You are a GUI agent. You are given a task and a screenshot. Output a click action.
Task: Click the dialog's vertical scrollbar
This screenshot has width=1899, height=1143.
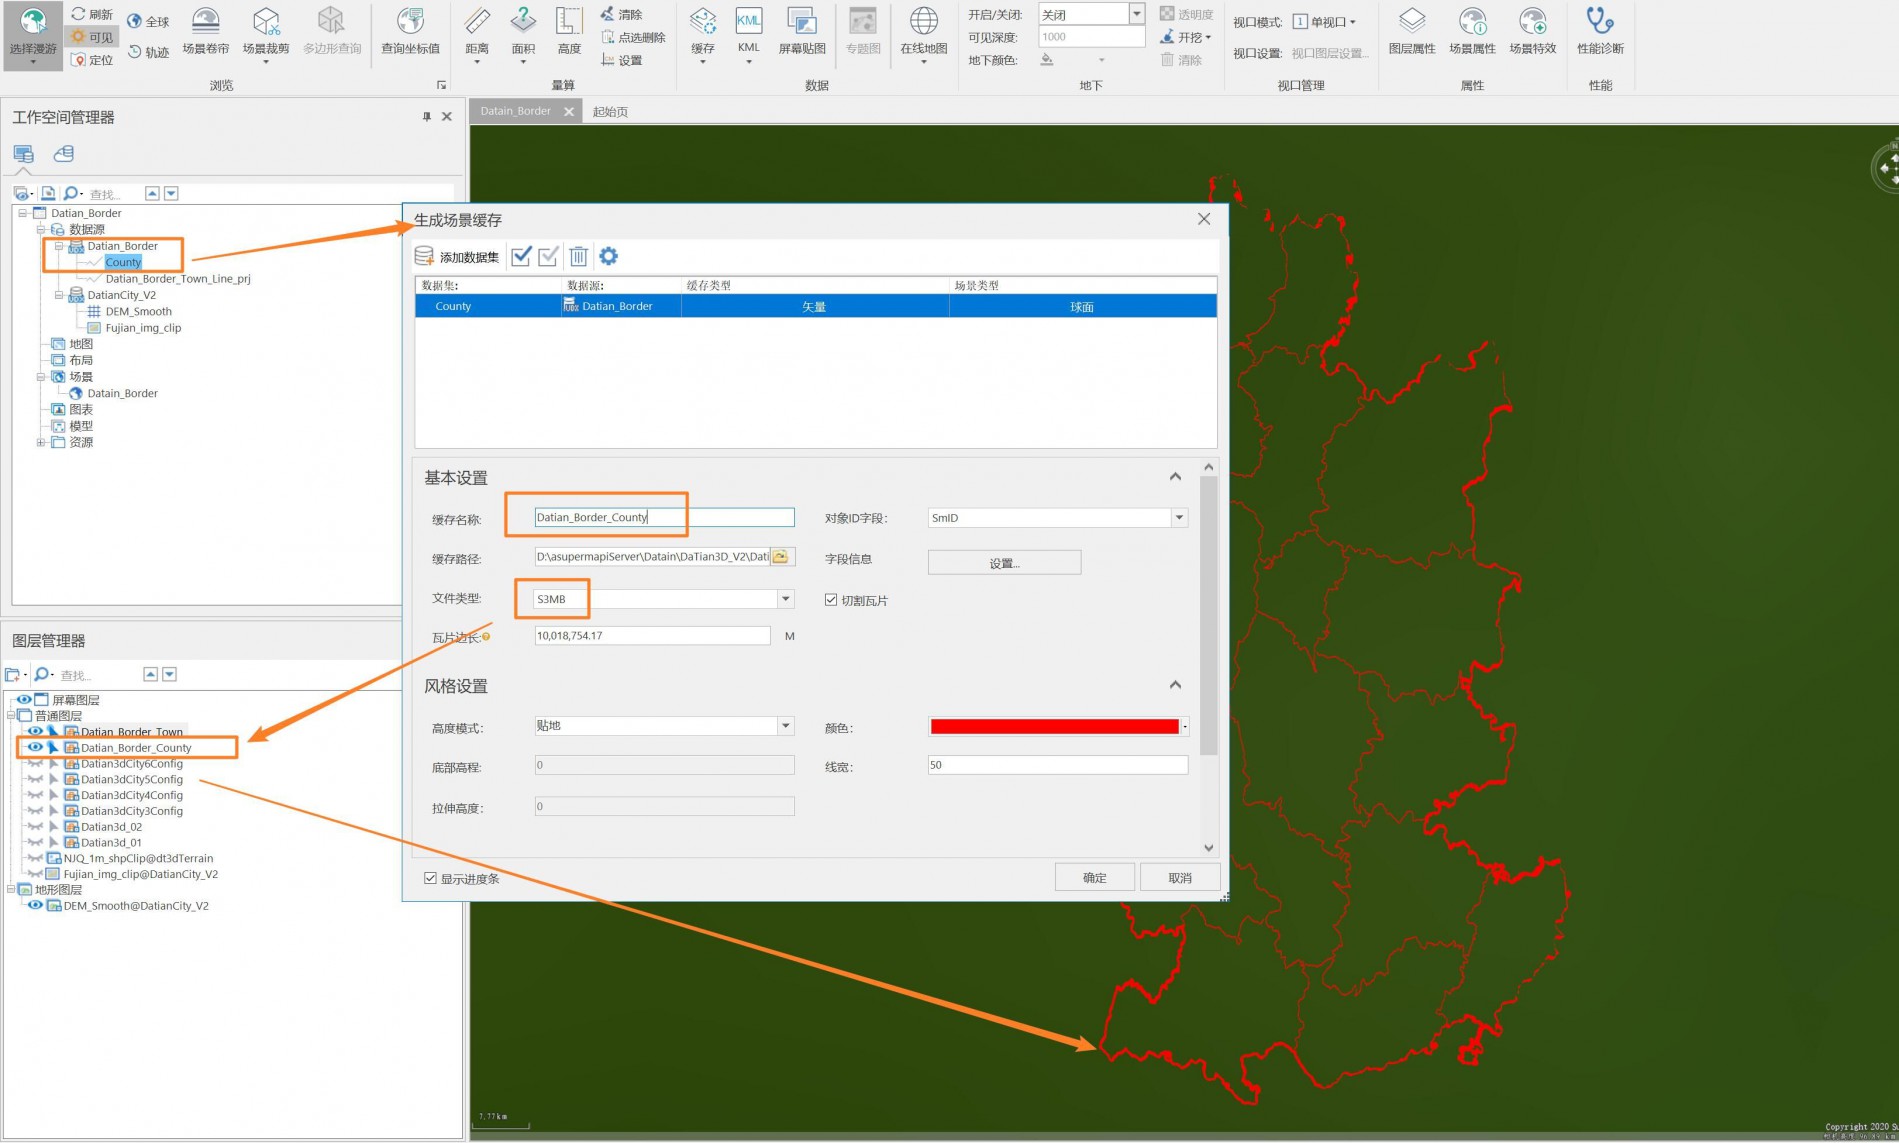tap(1208, 616)
